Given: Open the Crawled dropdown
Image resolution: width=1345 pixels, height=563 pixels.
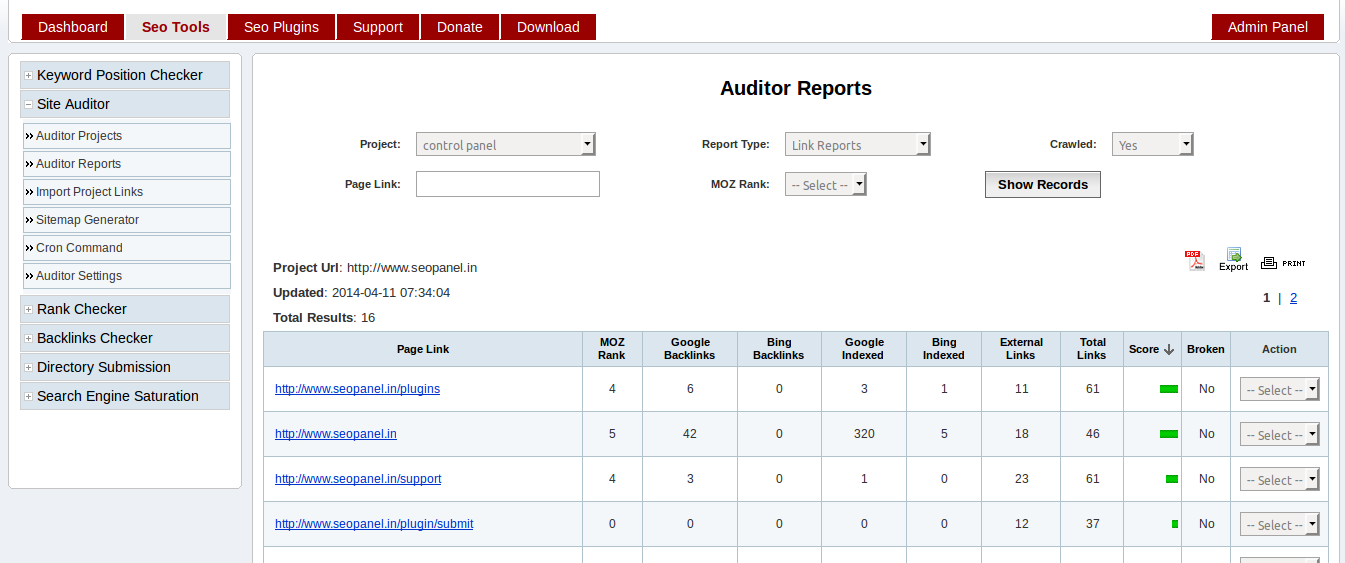Looking at the screenshot, I should coord(1153,145).
